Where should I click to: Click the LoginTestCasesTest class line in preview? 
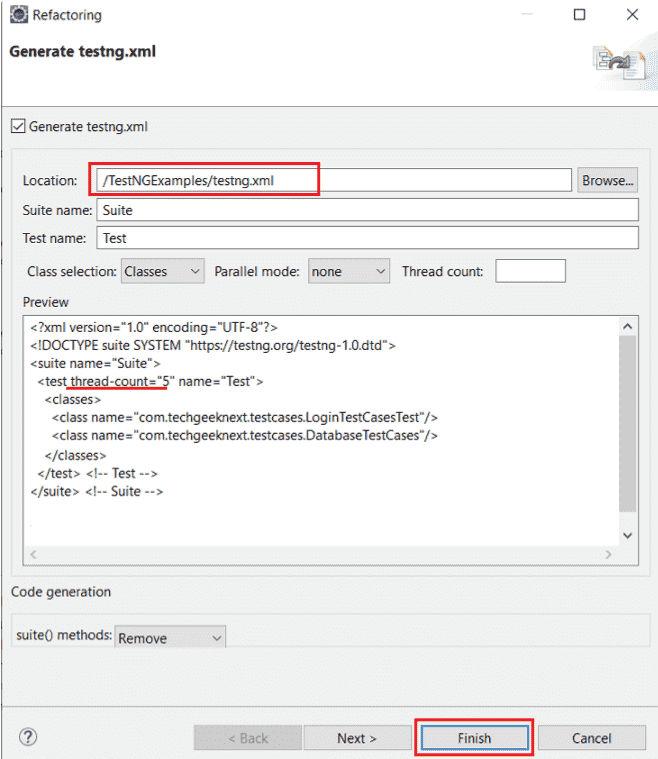pyautogui.click(x=245, y=417)
